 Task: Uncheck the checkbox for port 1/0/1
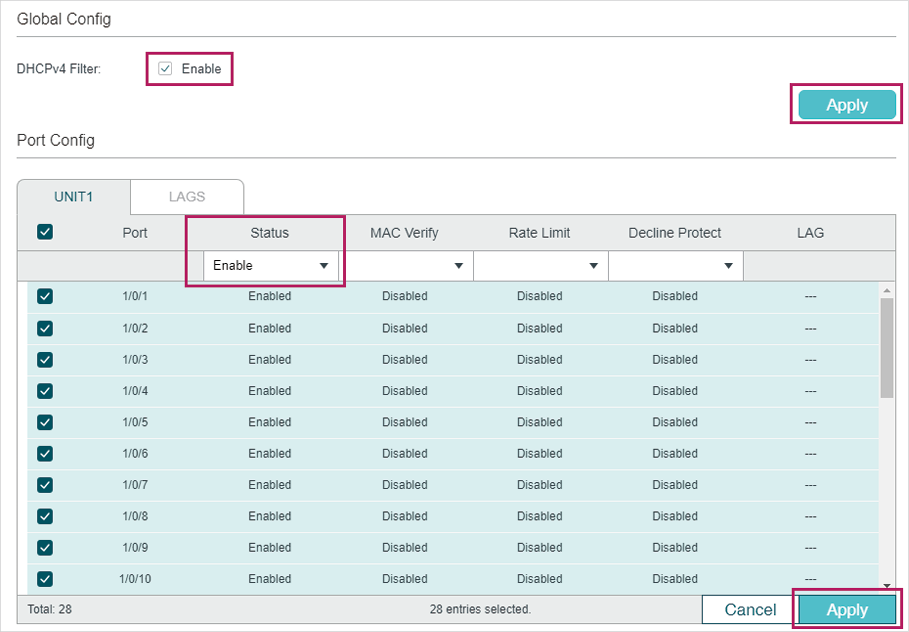[x=45, y=296]
